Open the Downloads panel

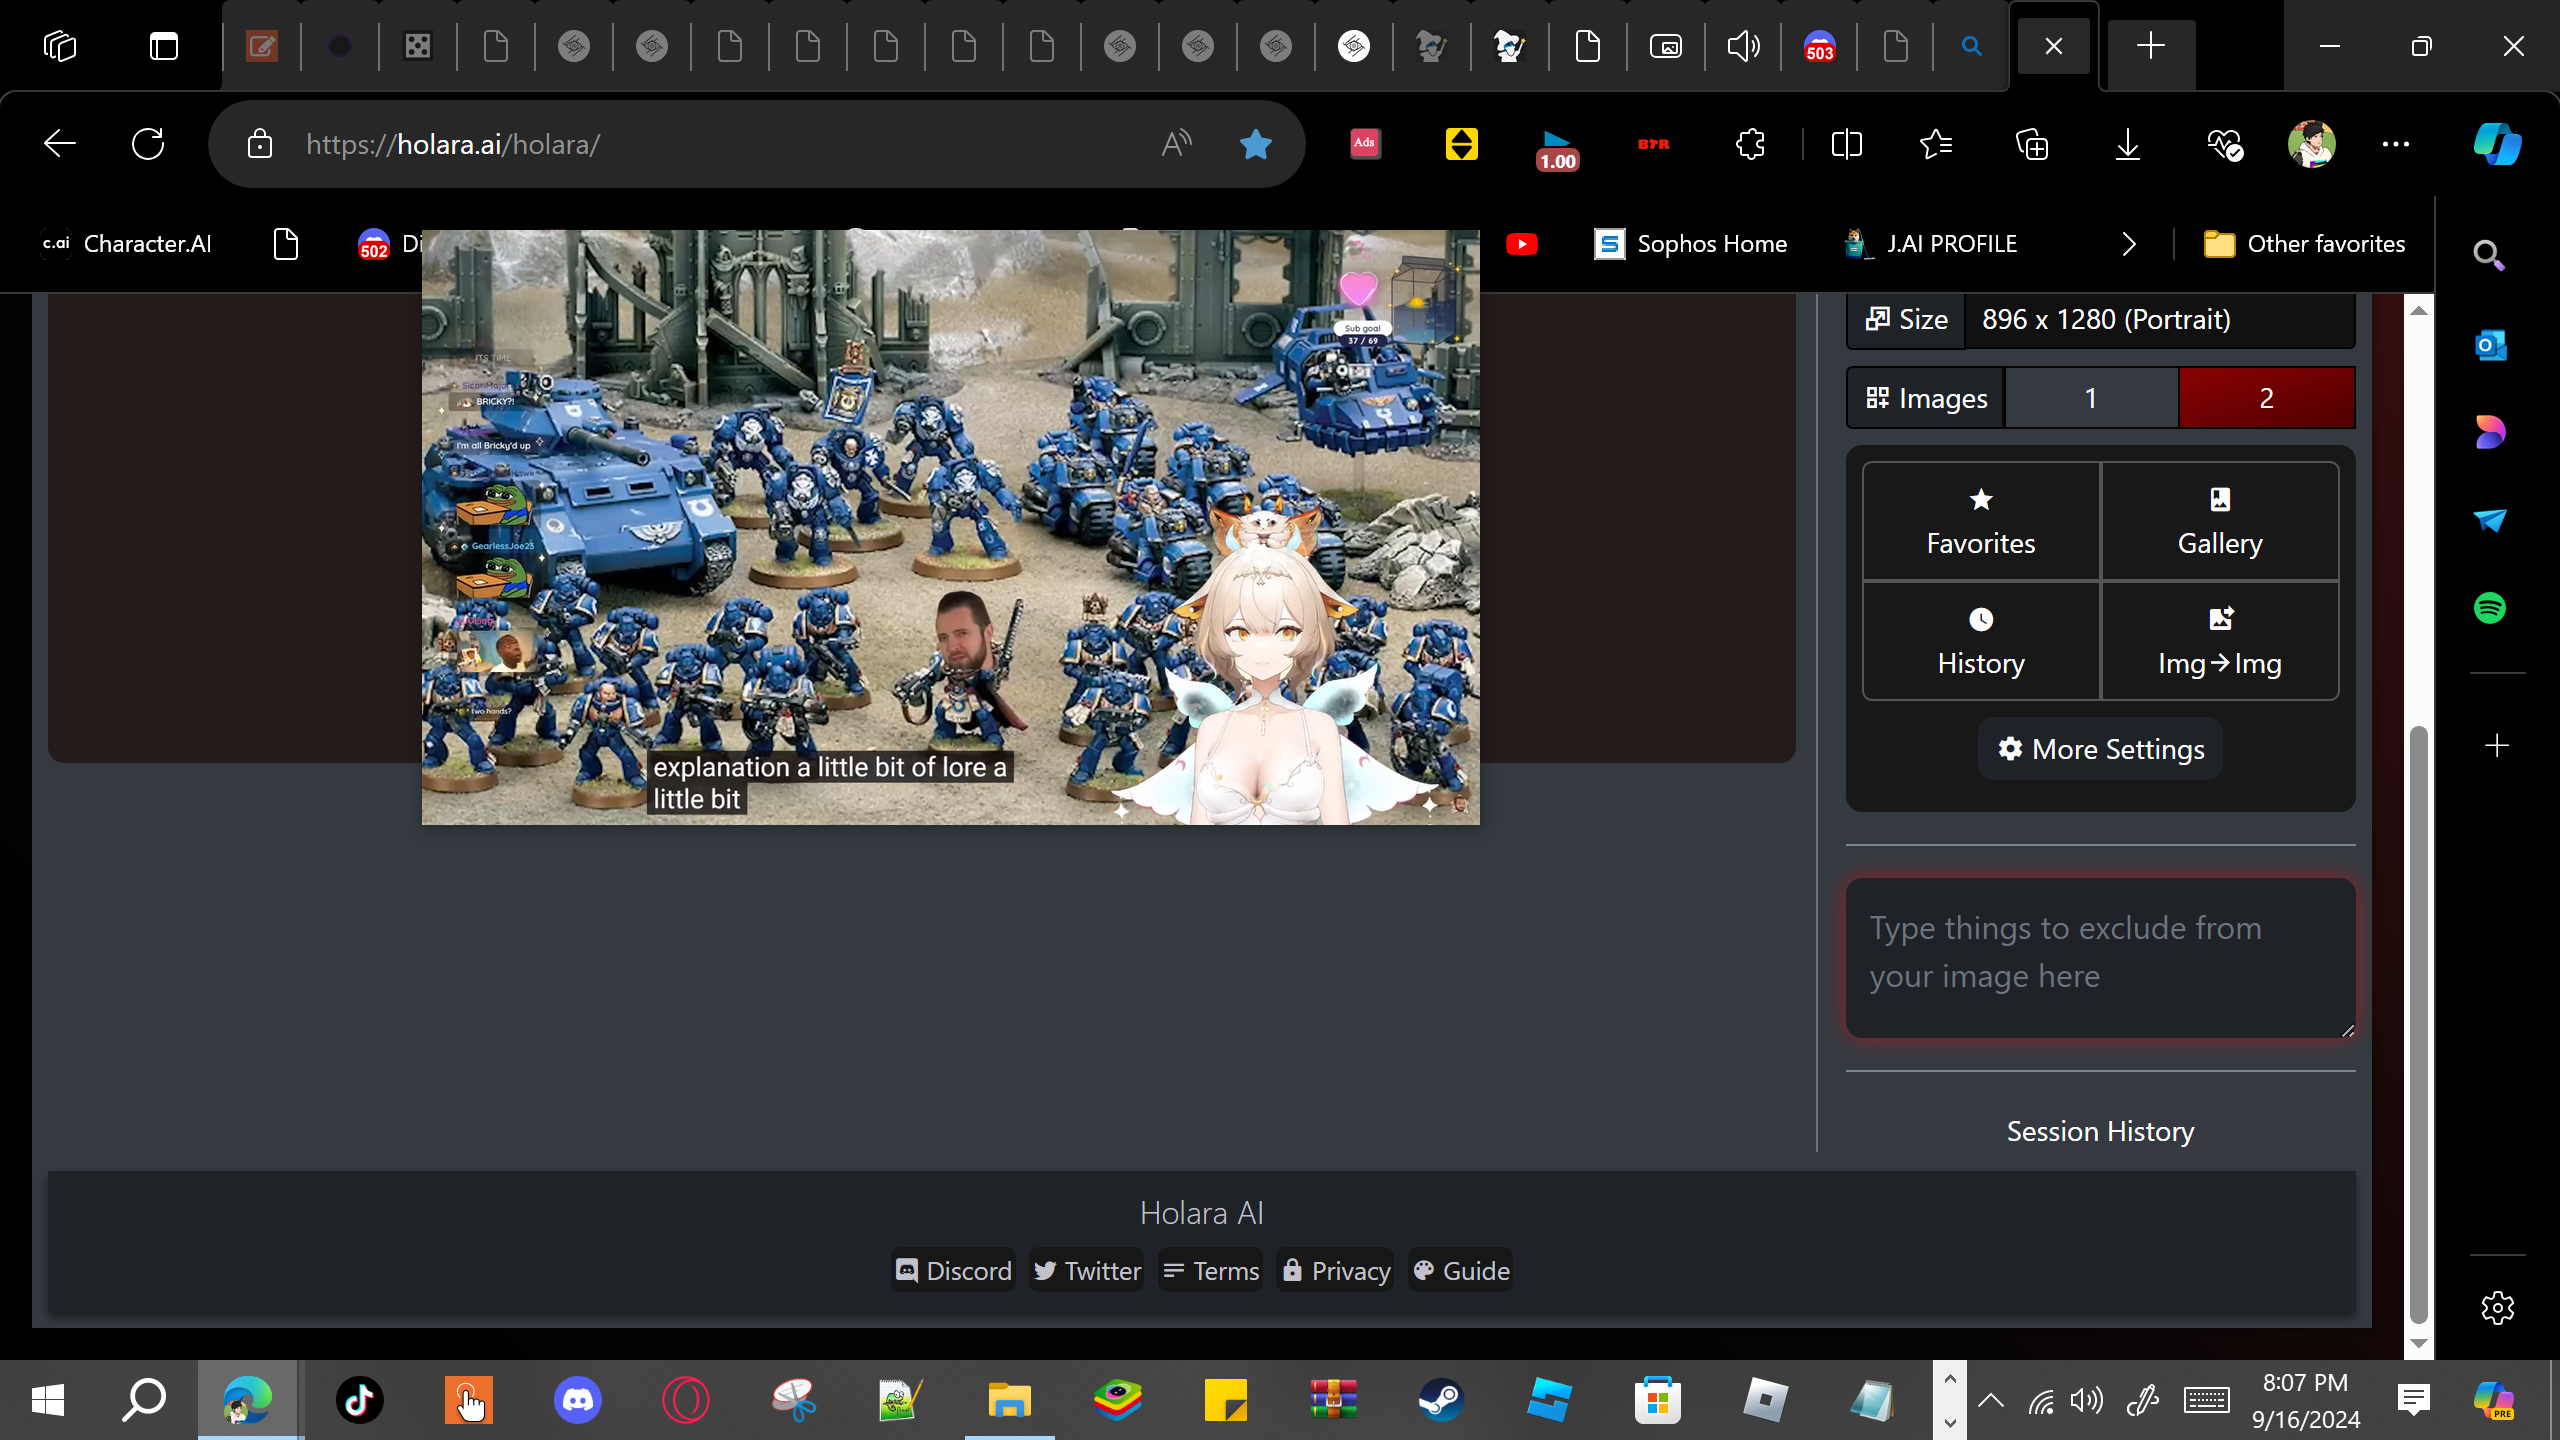click(2128, 144)
